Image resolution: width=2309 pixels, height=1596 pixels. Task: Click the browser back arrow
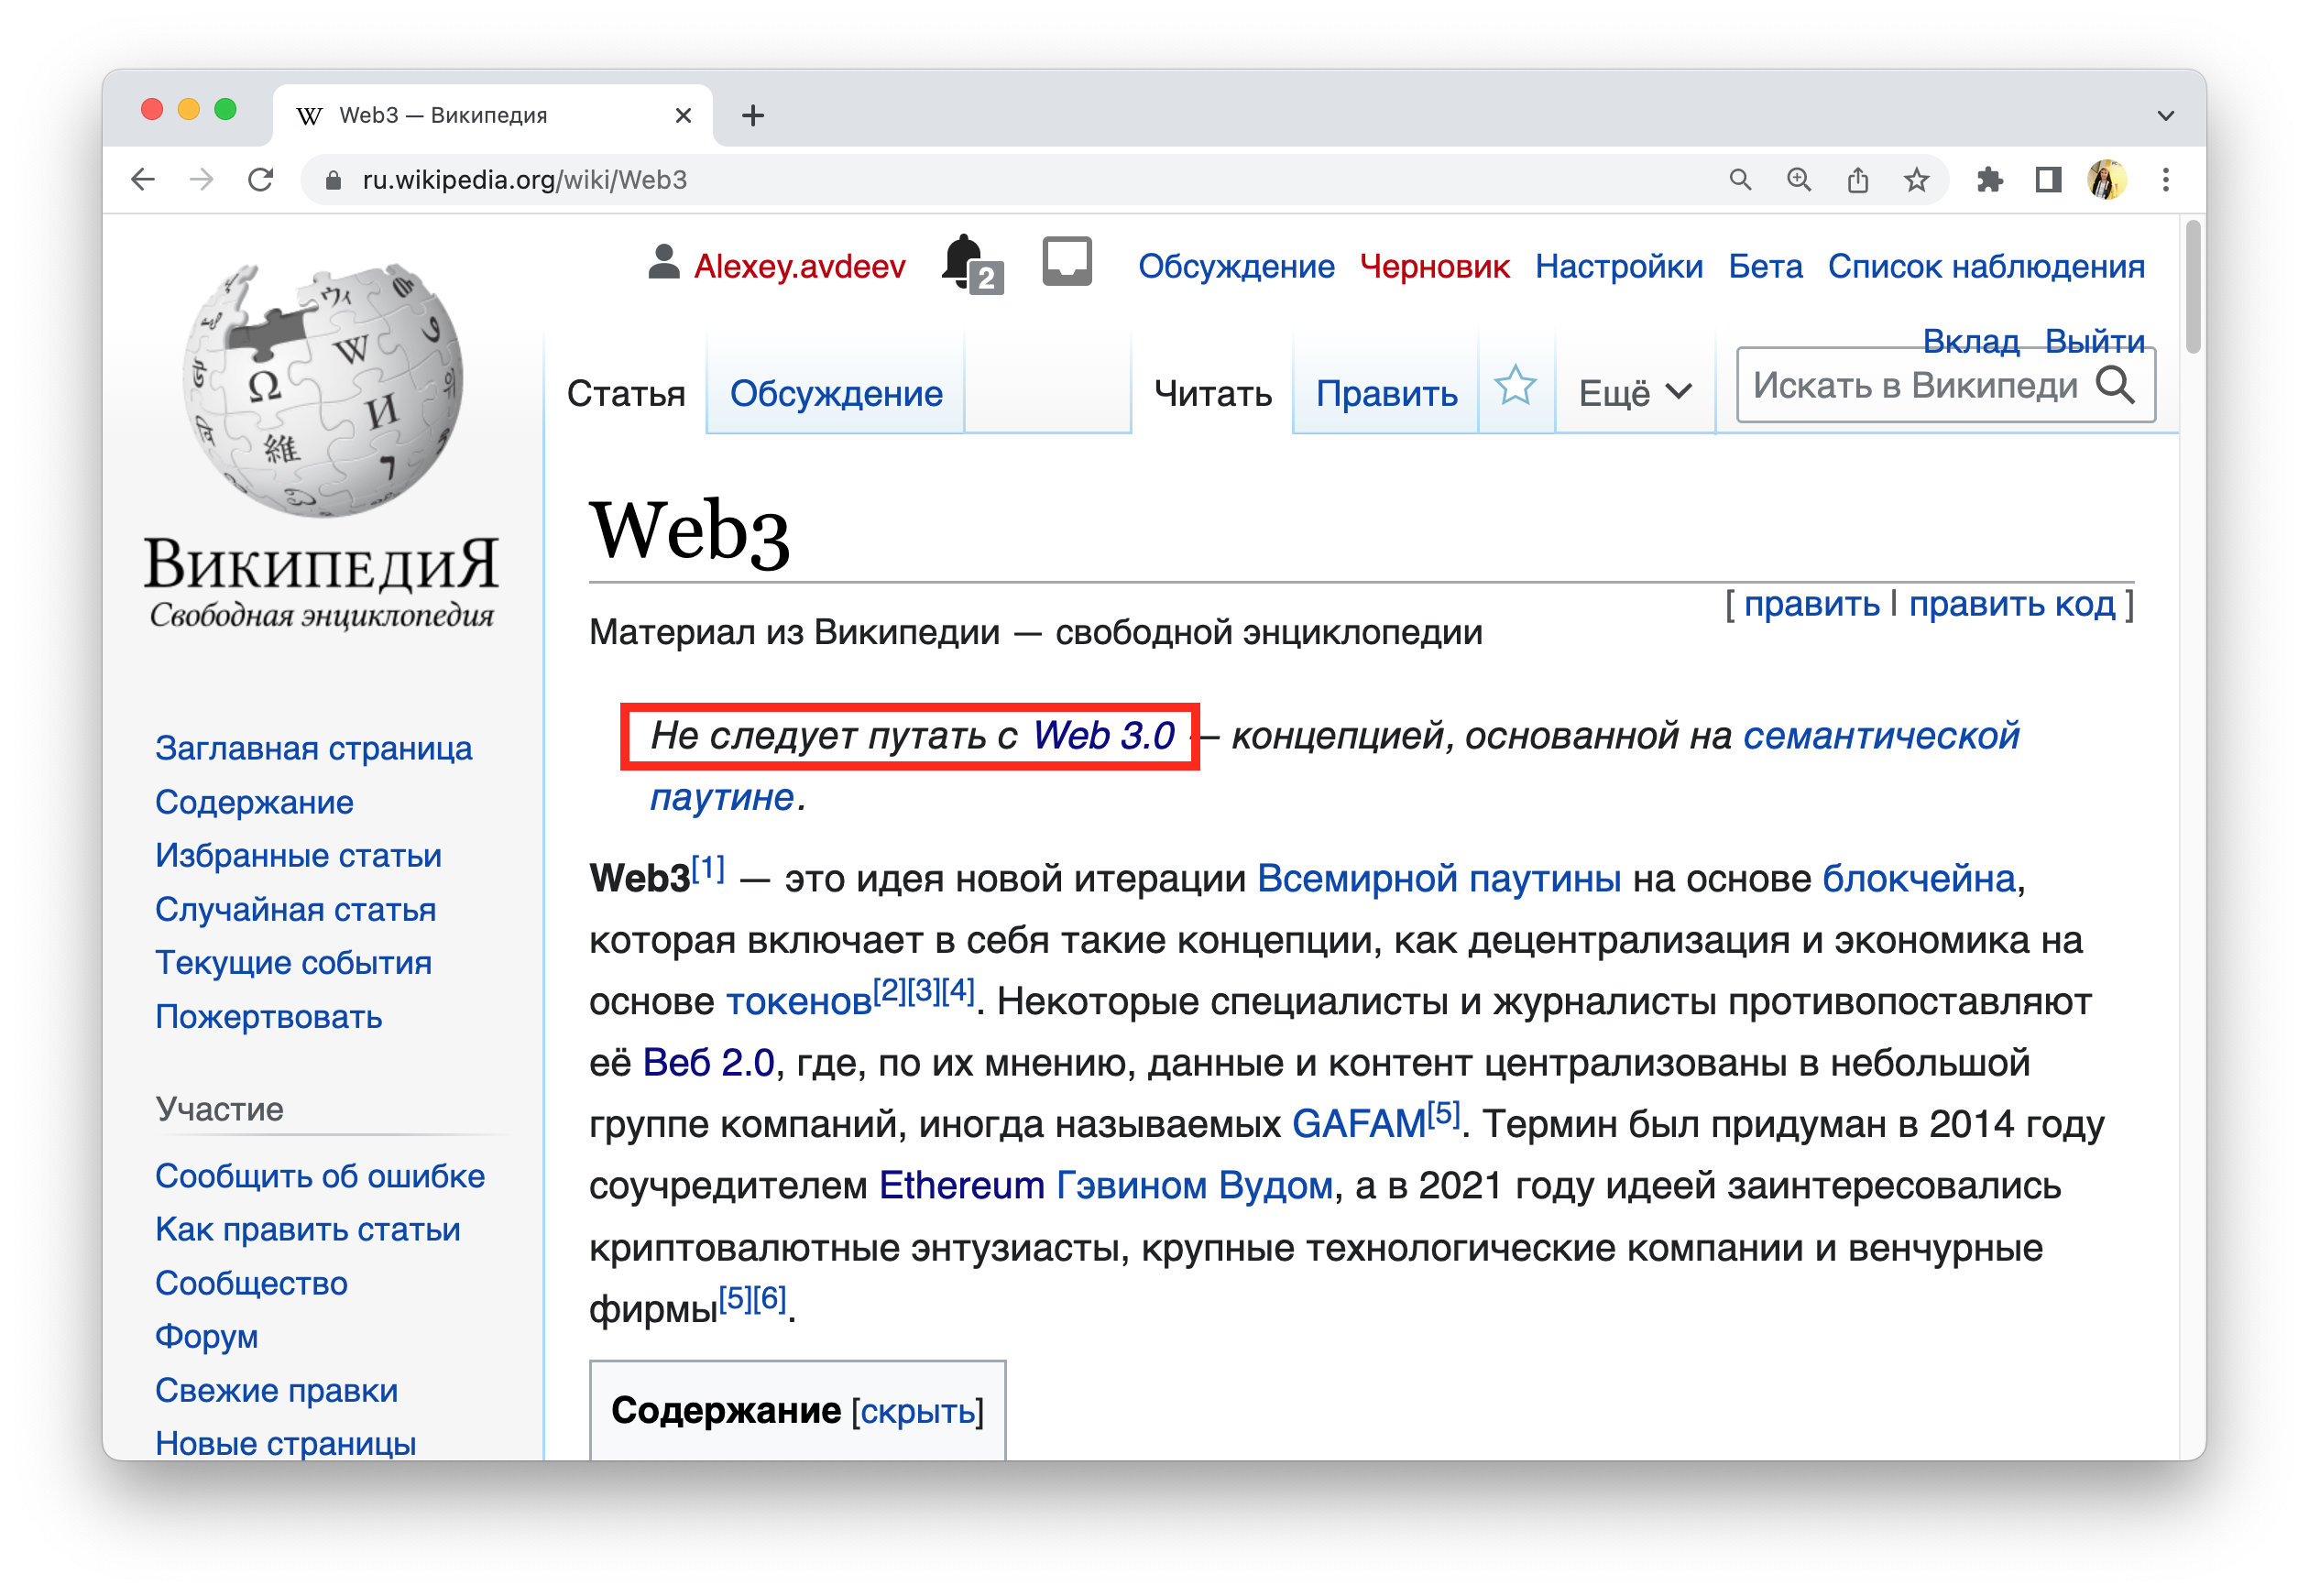(143, 180)
